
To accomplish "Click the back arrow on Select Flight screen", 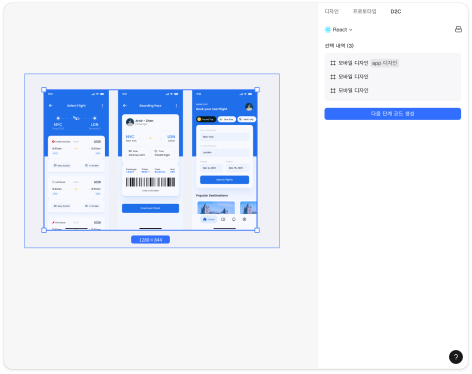I will point(51,105).
